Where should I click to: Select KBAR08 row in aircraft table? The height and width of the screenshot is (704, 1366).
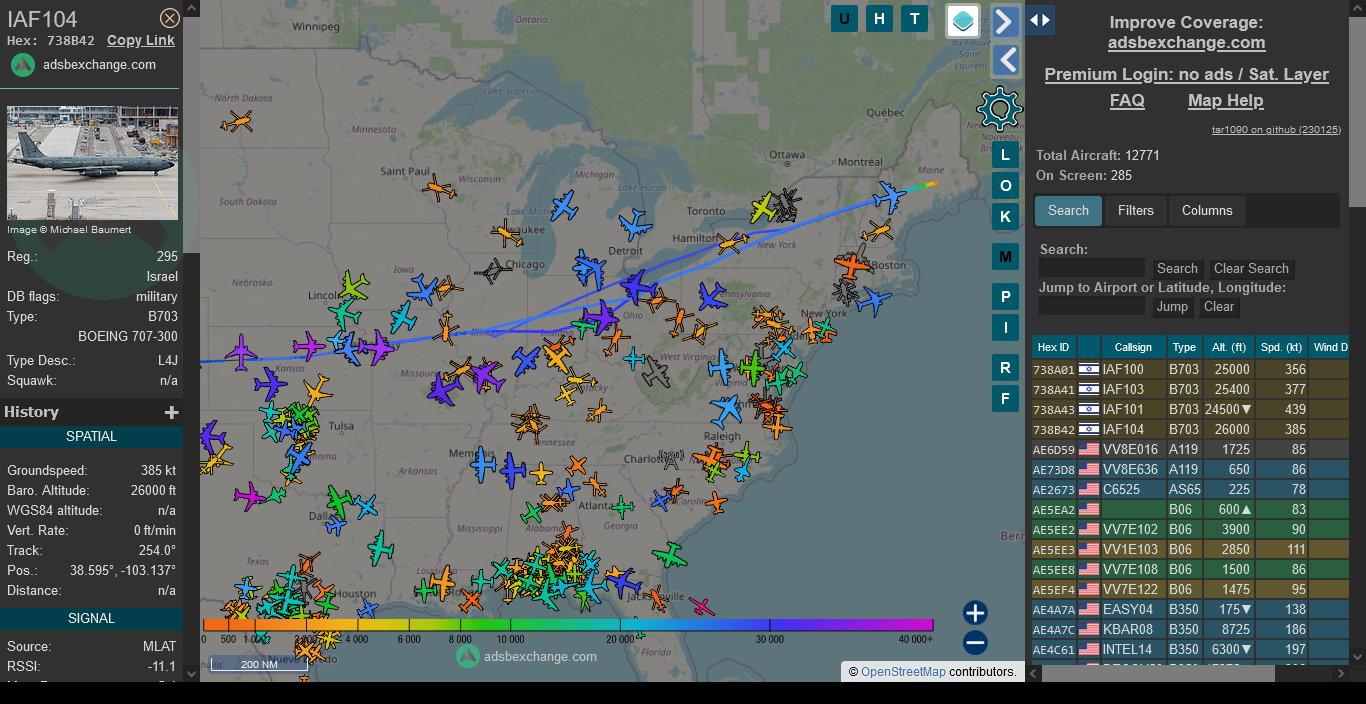pyautogui.click(x=1190, y=630)
